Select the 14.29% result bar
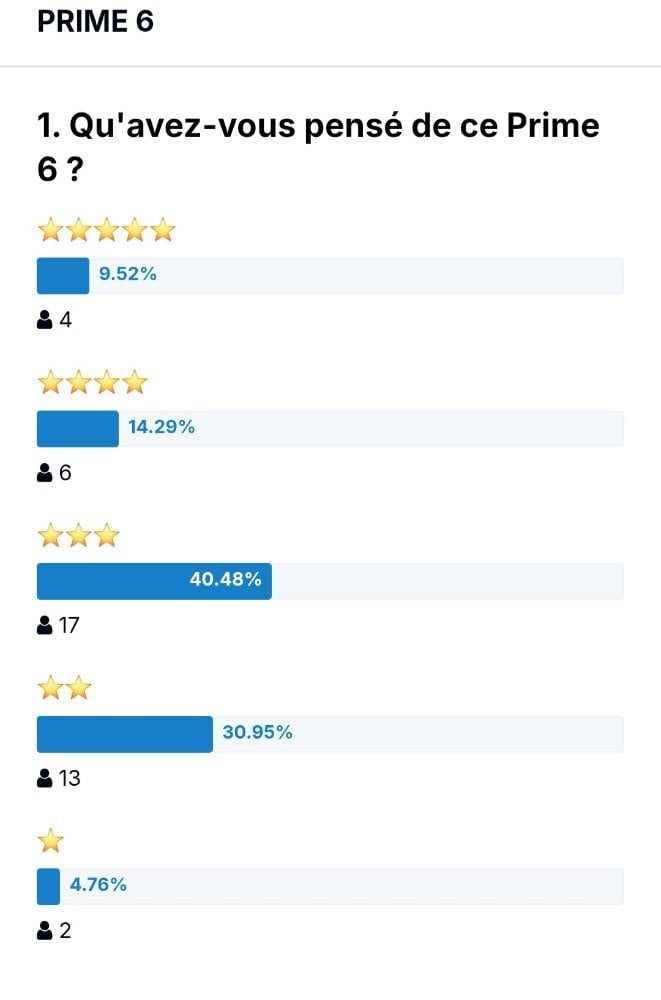Image resolution: width=661 pixels, height=1000 pixels. [330, 429]
